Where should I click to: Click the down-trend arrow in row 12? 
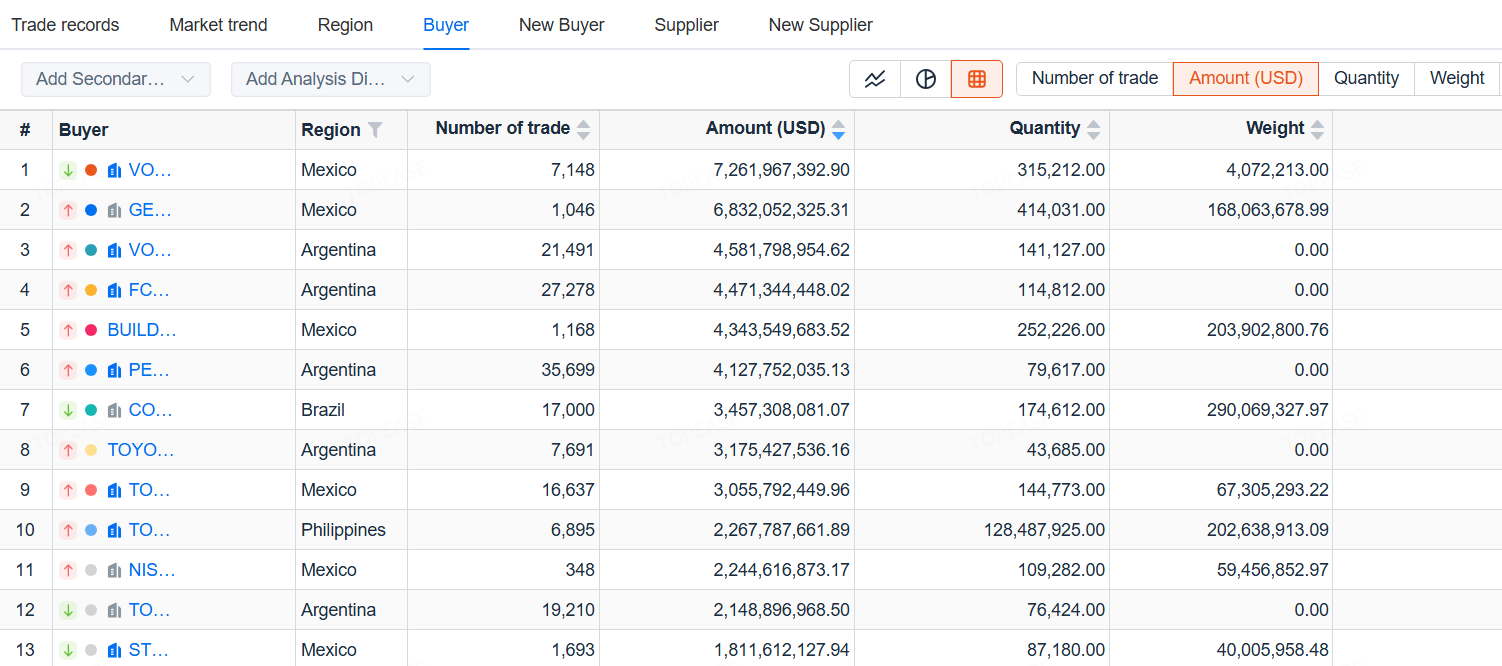[x=68, y=610]
